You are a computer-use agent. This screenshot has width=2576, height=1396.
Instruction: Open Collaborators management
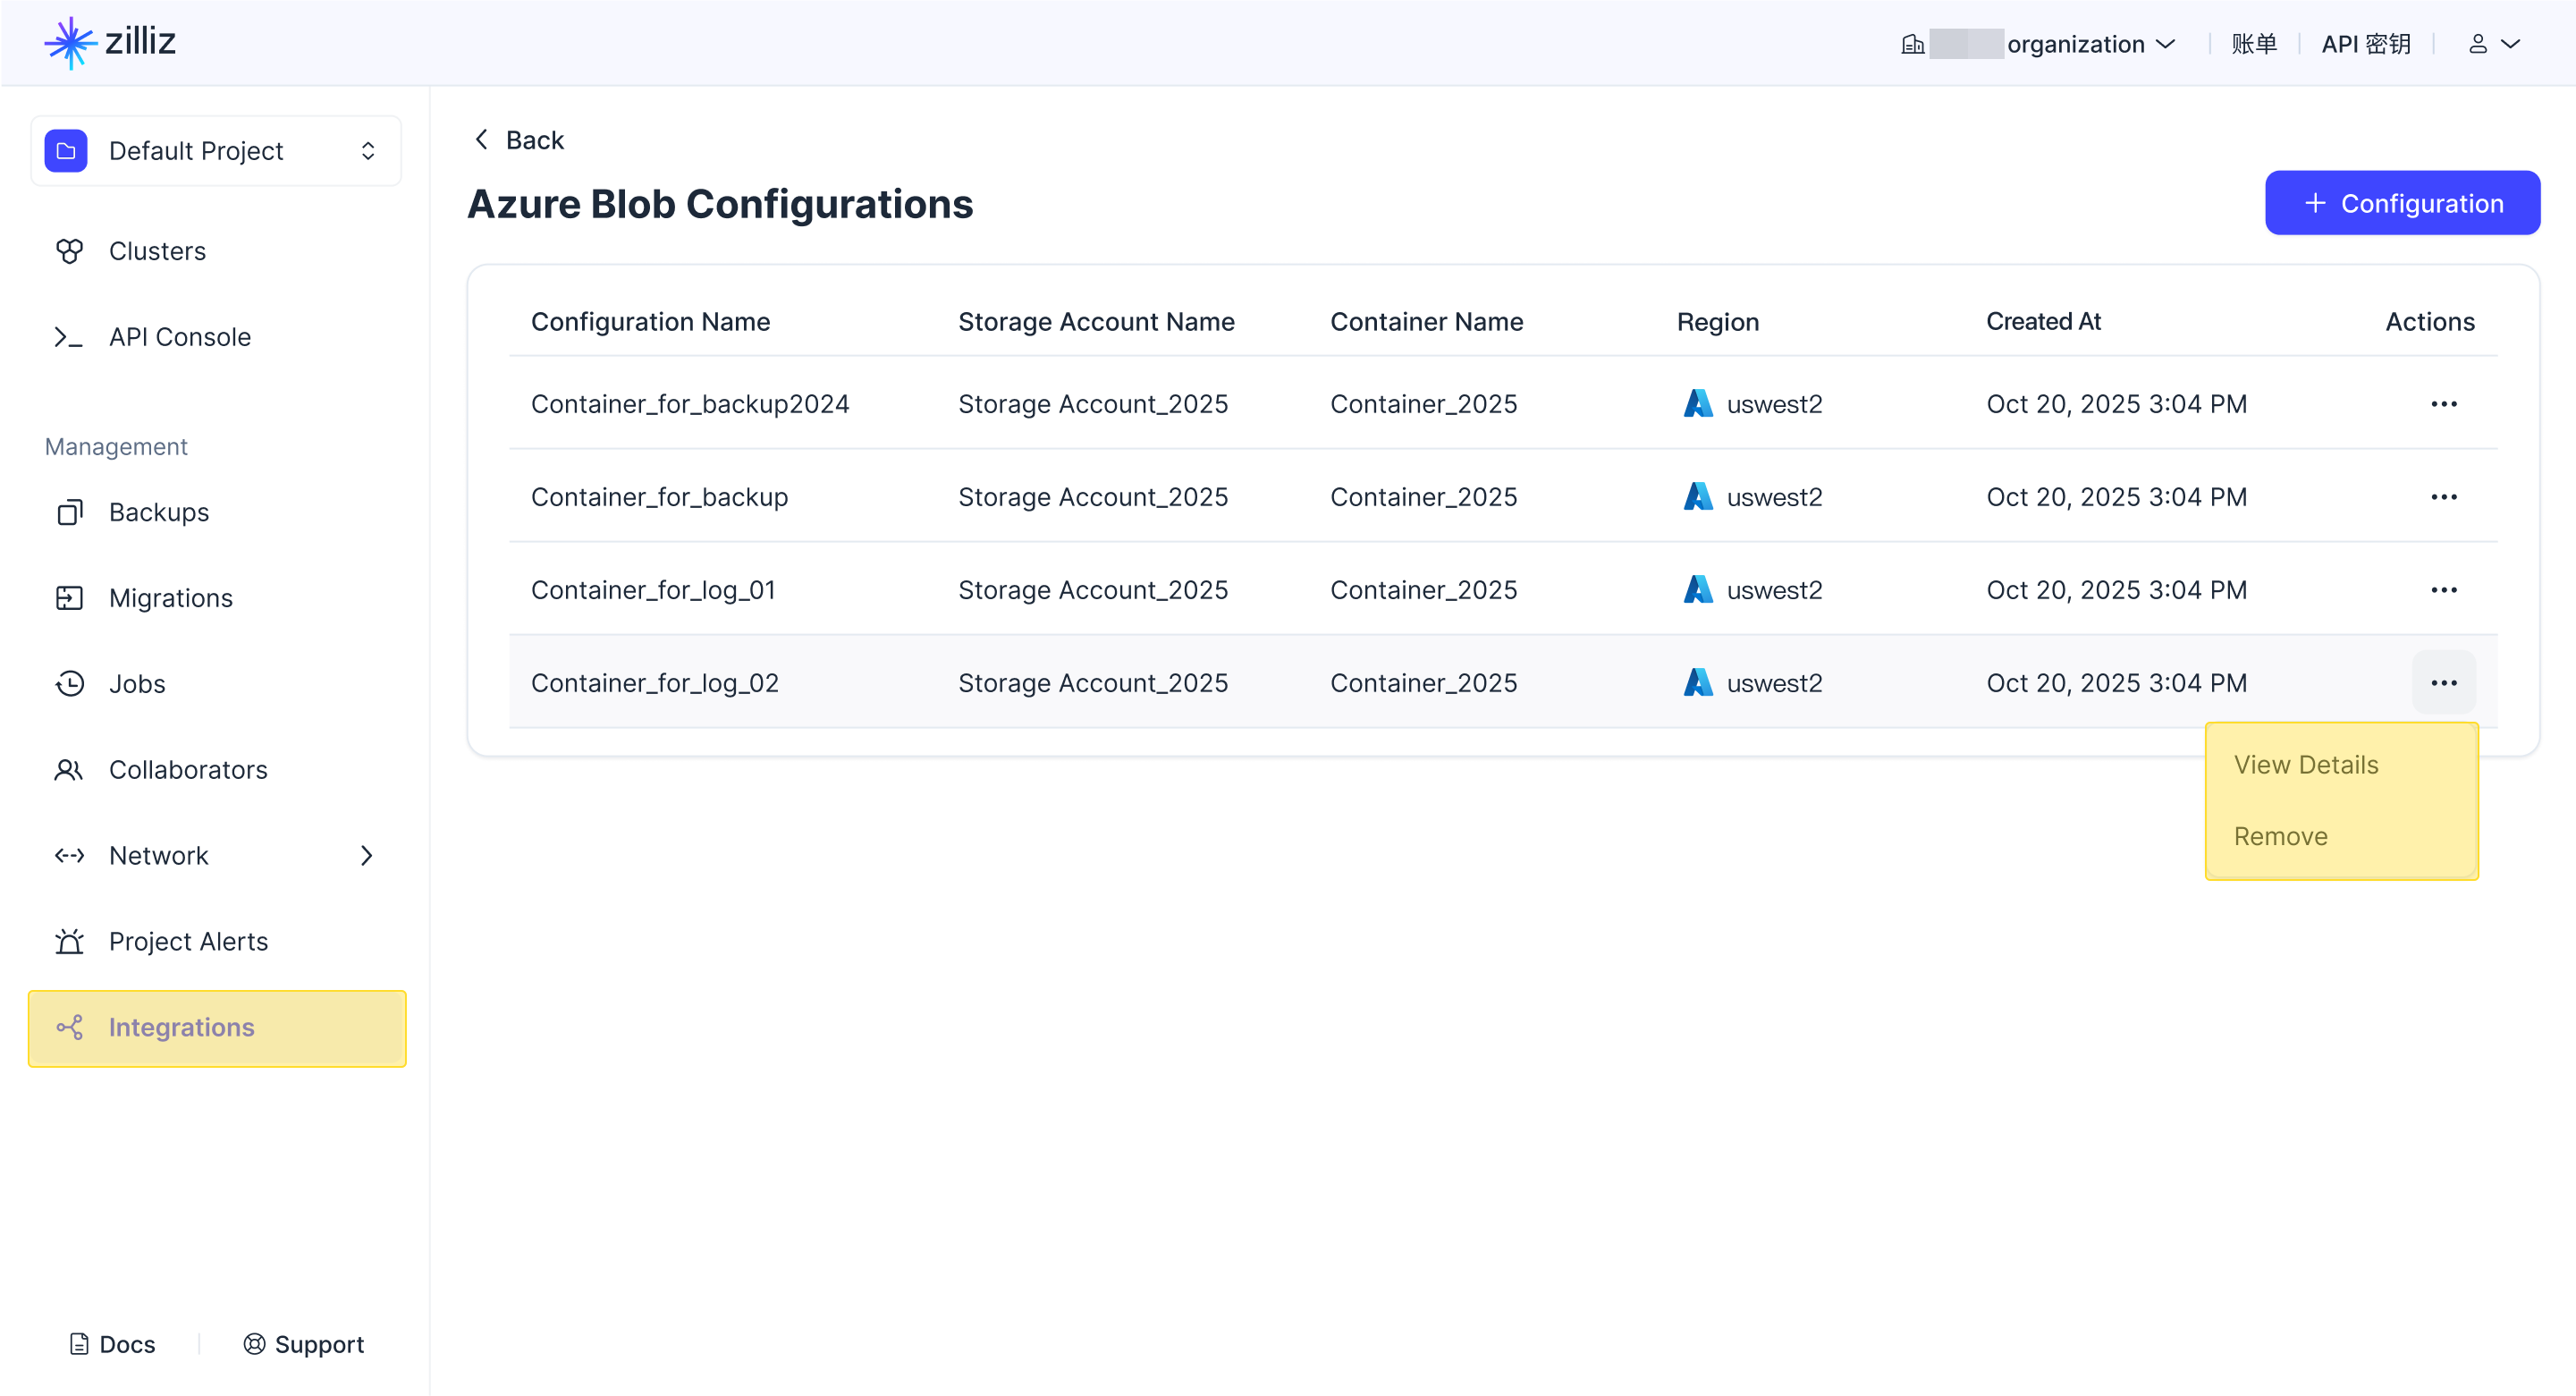coord(188,770)
